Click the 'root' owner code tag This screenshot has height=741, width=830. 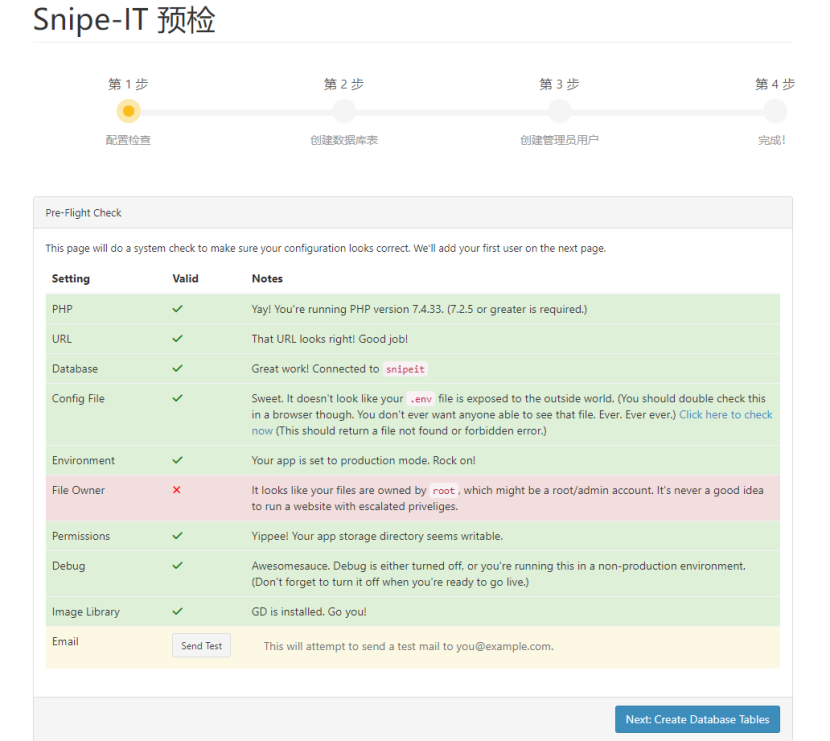pyautogui.click(x=444, y=491)
